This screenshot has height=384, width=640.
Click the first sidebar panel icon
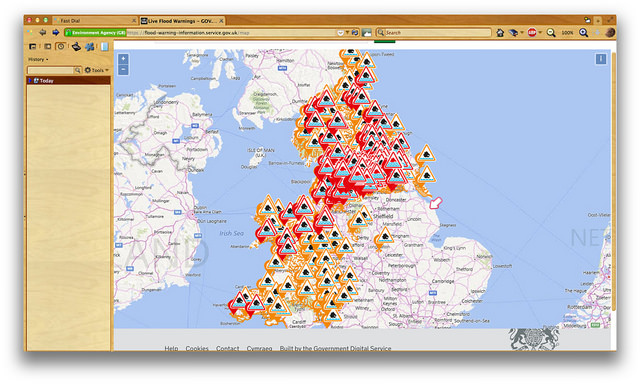[x=32, y=47]
